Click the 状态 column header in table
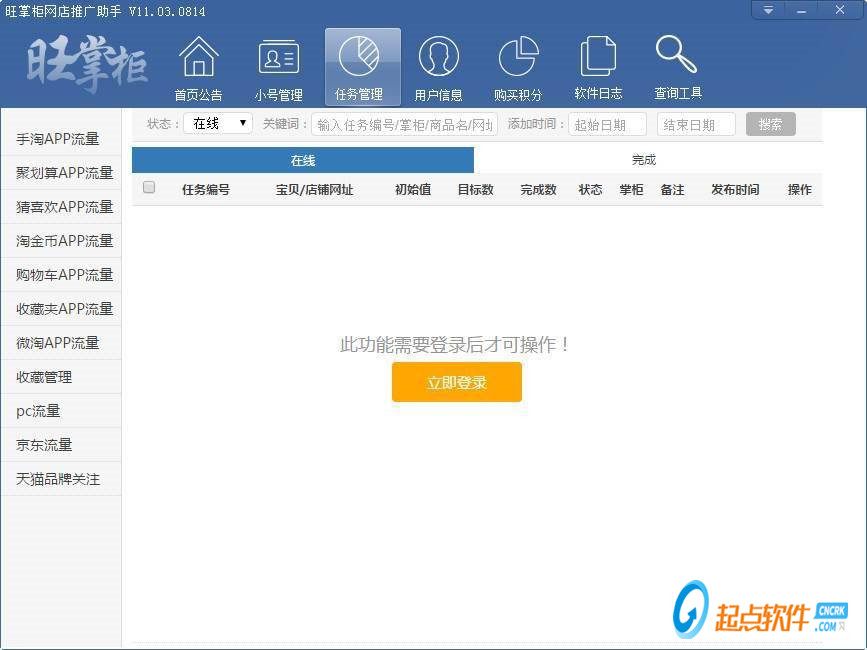This screenshot has height=650, width=867. coord(590,190)
